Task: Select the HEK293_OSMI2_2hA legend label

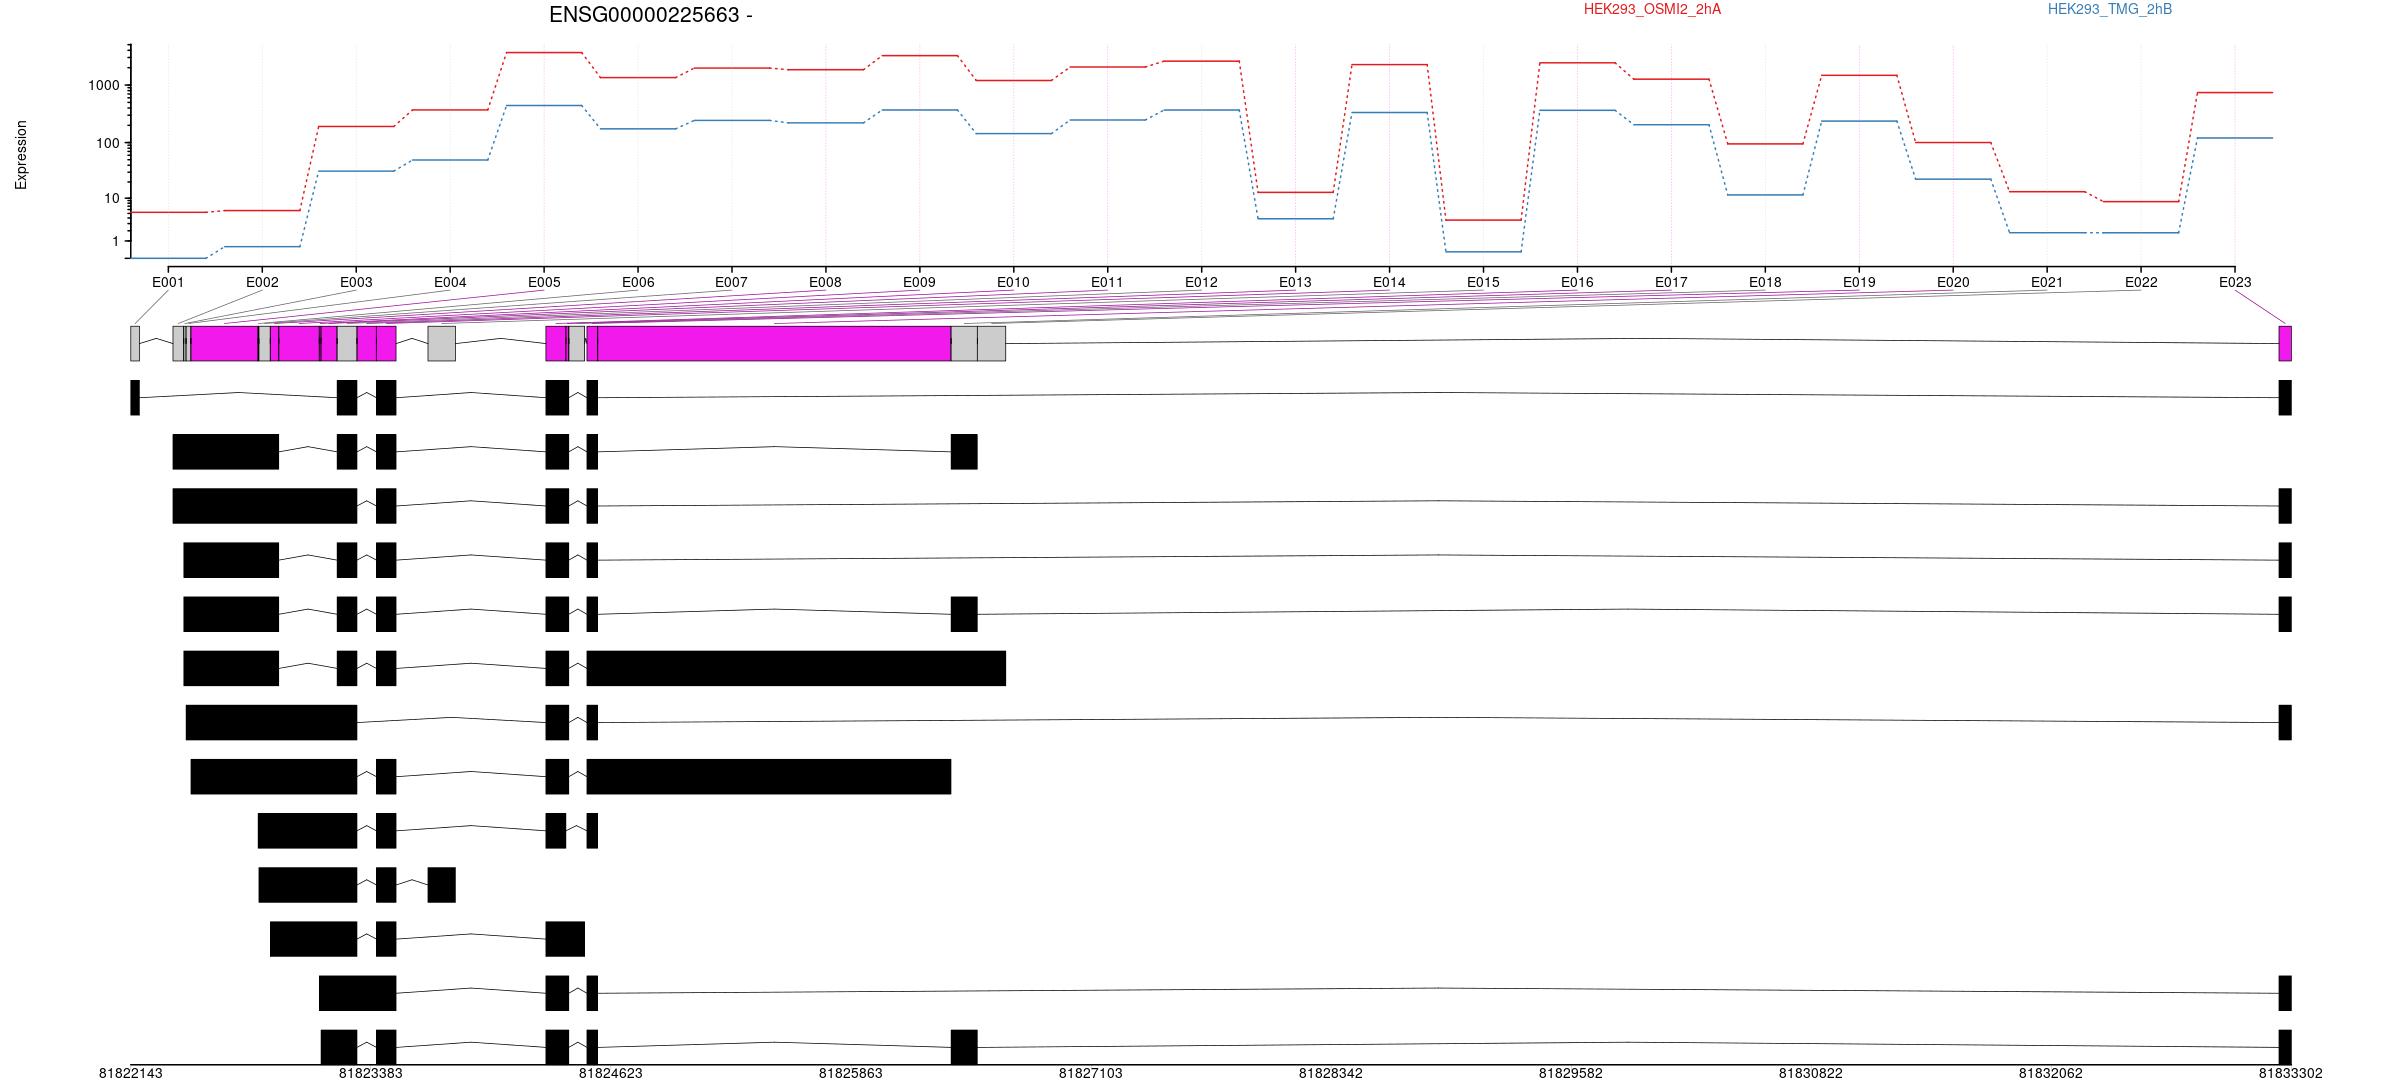Action: tap(1652, 9)
